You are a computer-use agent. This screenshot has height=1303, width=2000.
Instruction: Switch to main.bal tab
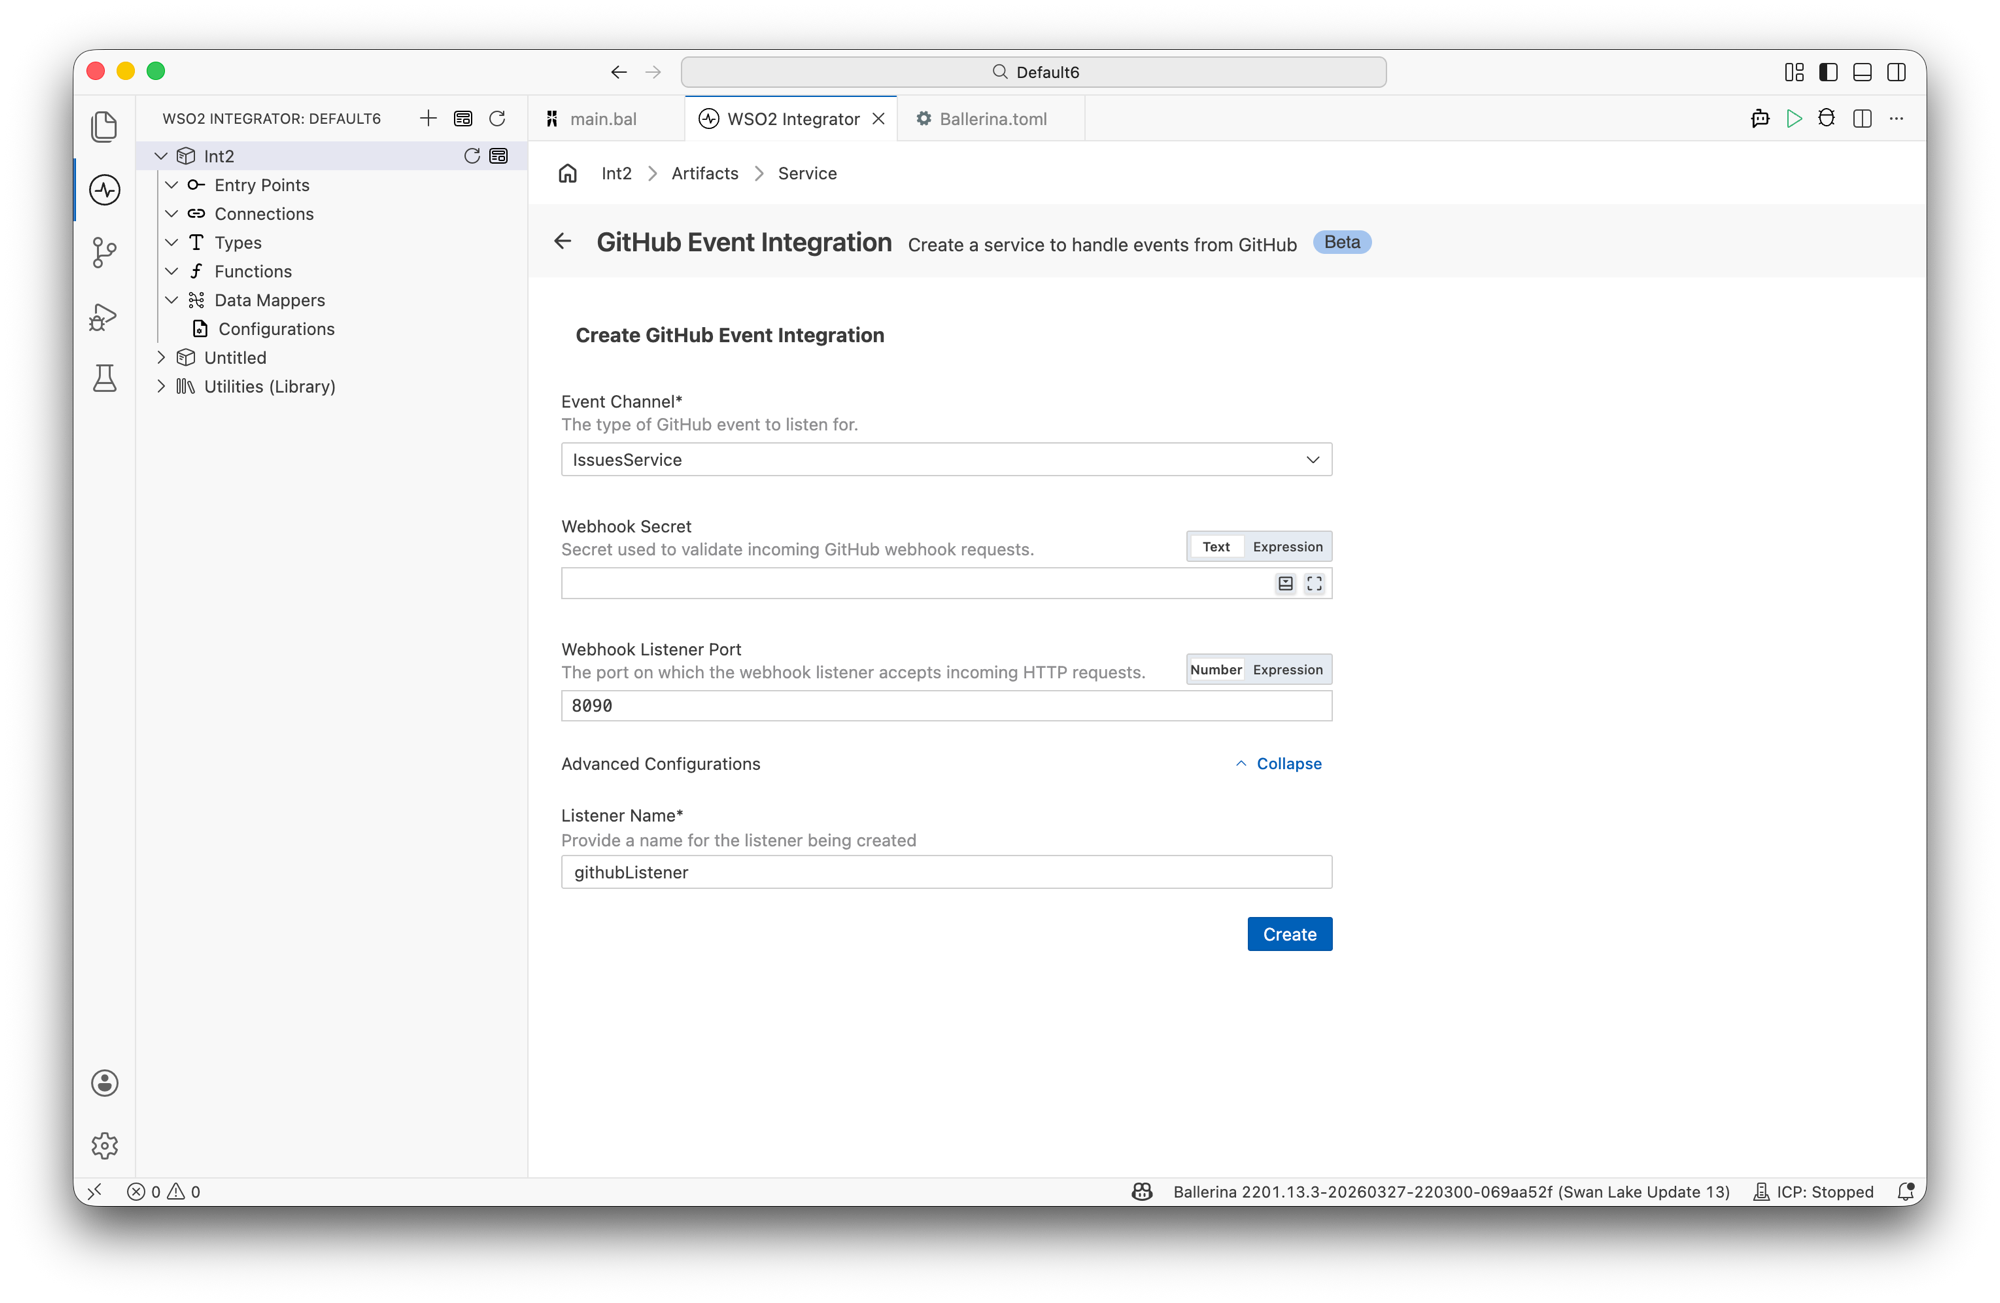pyautogui.click(x=604, y=118)
